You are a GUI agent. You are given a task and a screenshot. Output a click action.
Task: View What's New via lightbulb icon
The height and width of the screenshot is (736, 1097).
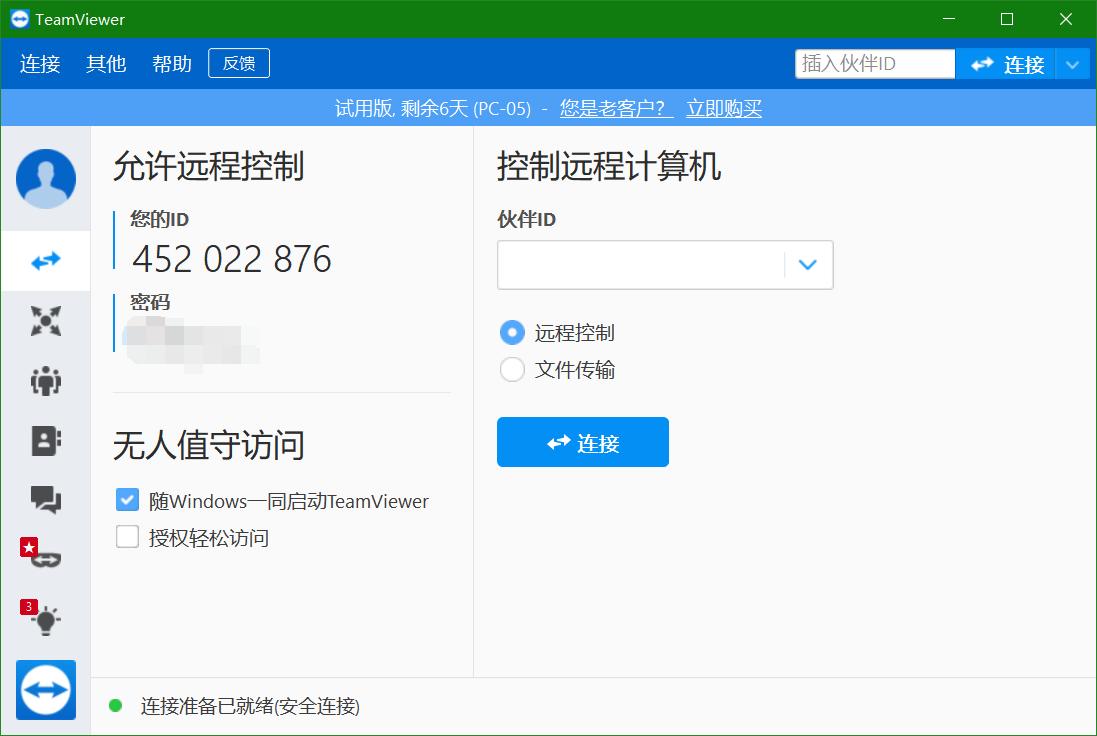pos(45,619)
